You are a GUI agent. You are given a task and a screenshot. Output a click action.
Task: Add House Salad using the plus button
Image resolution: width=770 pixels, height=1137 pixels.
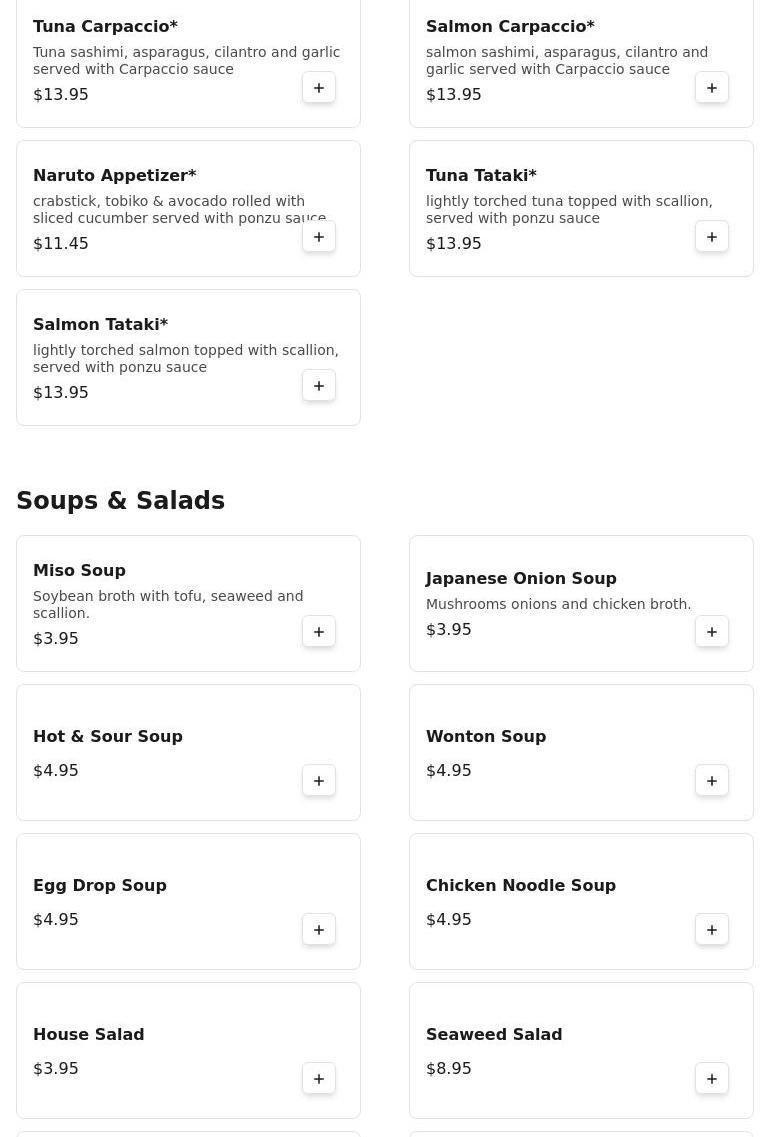point(319,1079)
